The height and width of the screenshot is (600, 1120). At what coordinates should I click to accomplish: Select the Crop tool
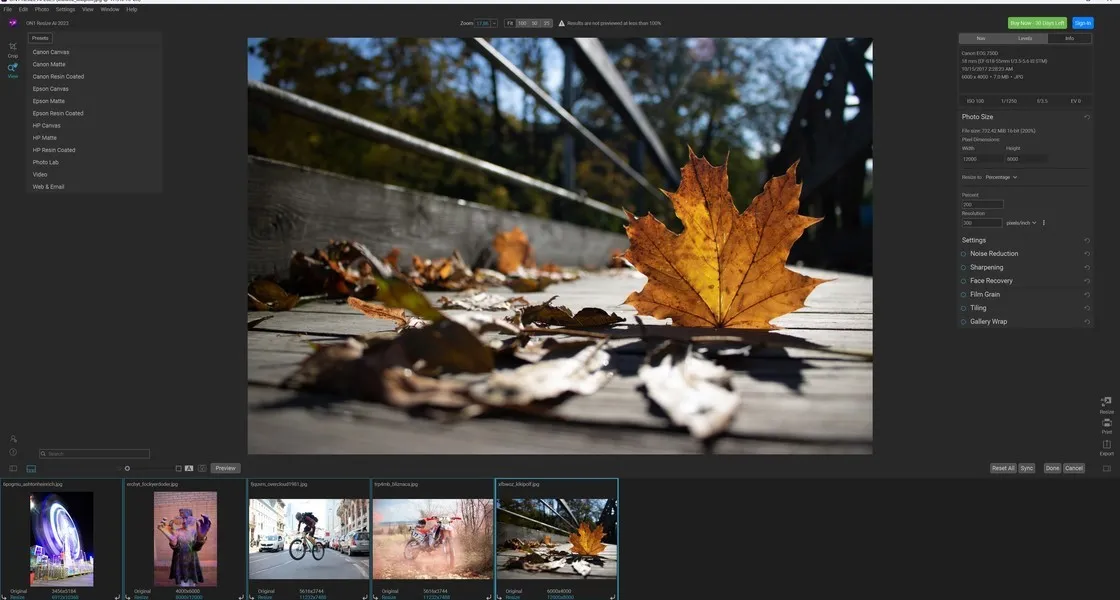tap(13, 48)
